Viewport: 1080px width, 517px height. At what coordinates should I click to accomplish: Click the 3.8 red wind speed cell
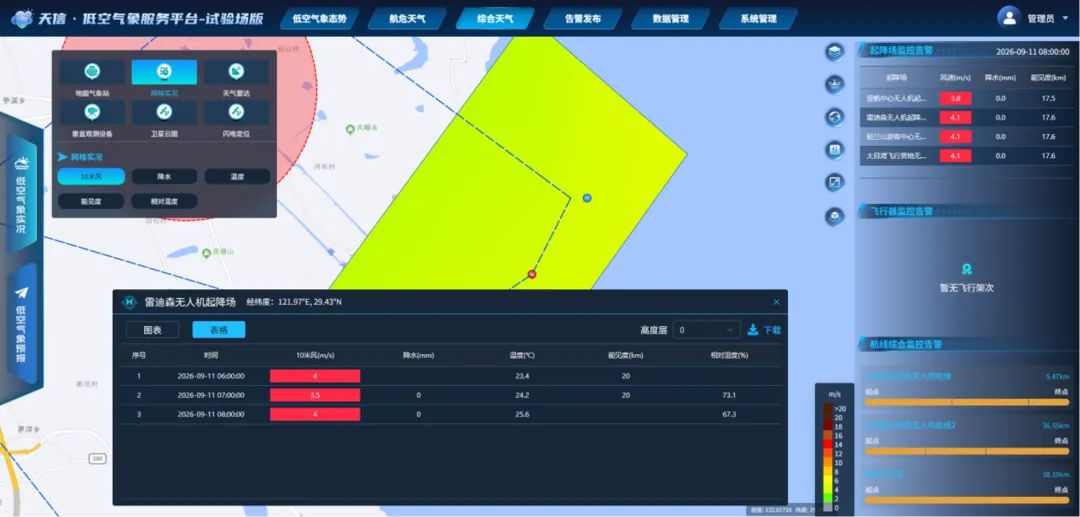[955, 98]
